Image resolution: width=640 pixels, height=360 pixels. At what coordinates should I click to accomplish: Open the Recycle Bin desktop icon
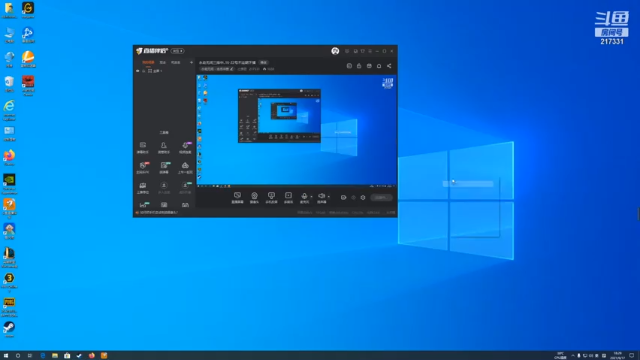[9, 83]
